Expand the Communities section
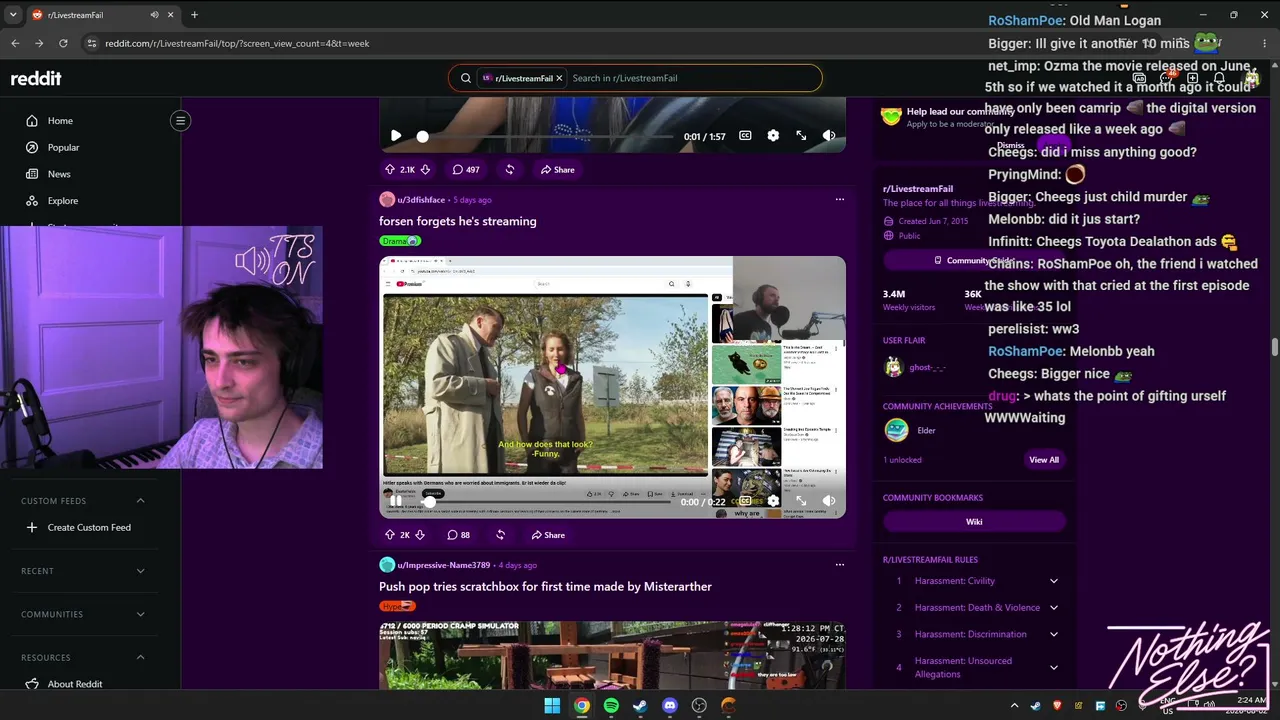 (x=140, y=614)
